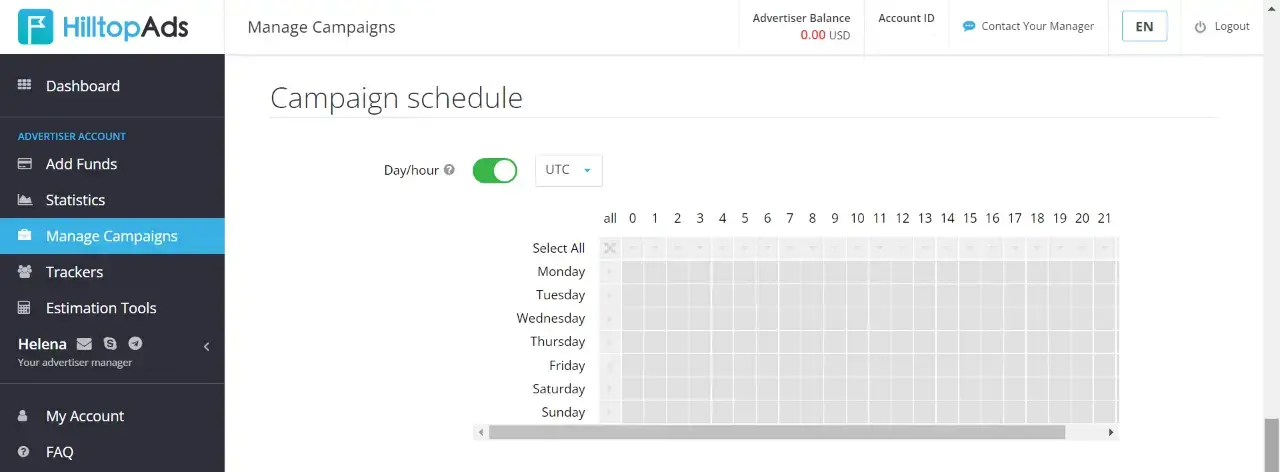Collapse the sidebar manager panel chevron
The width and height of the screenshot is (1280, 472).
point(207,347)
